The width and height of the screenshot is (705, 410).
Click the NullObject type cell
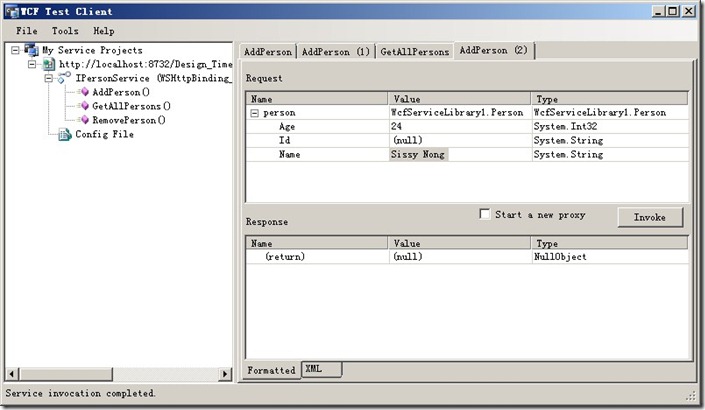610,257
